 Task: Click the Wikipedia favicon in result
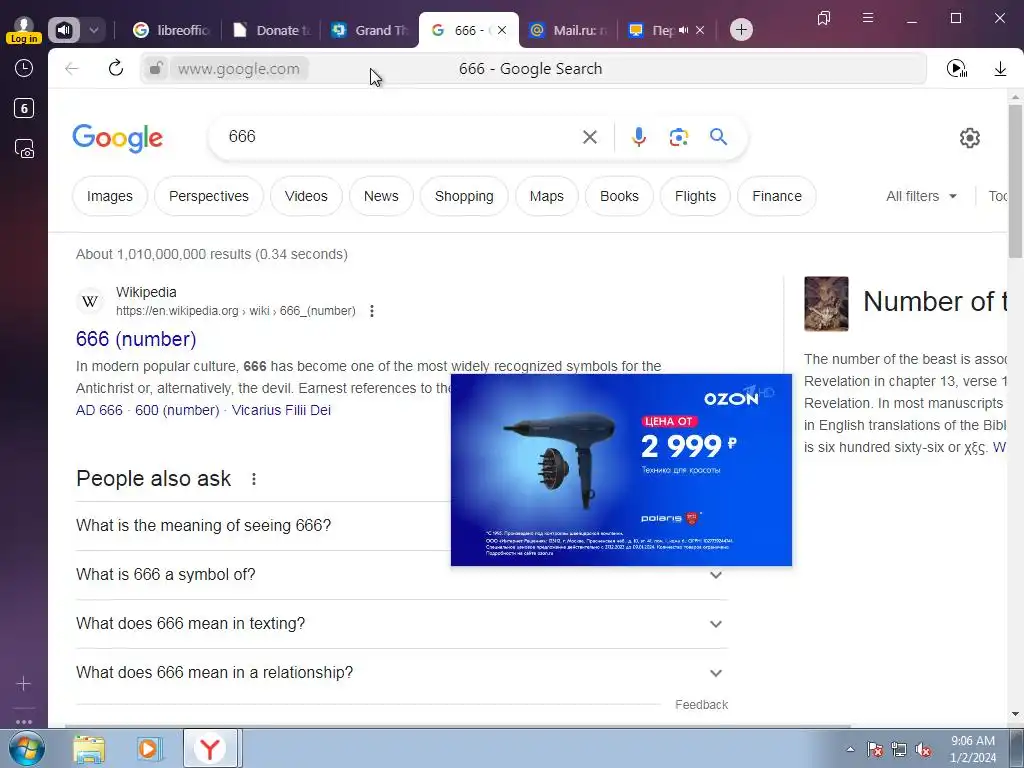click(x=90, y=301)
